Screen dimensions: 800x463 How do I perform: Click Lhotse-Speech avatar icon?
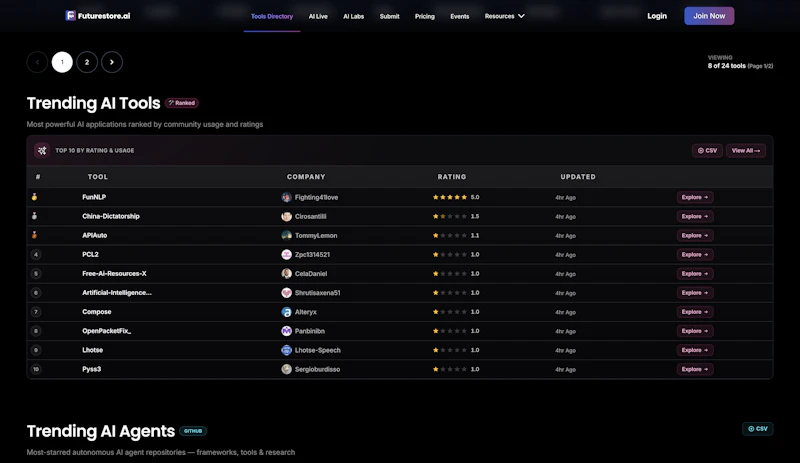coord(286,350)
